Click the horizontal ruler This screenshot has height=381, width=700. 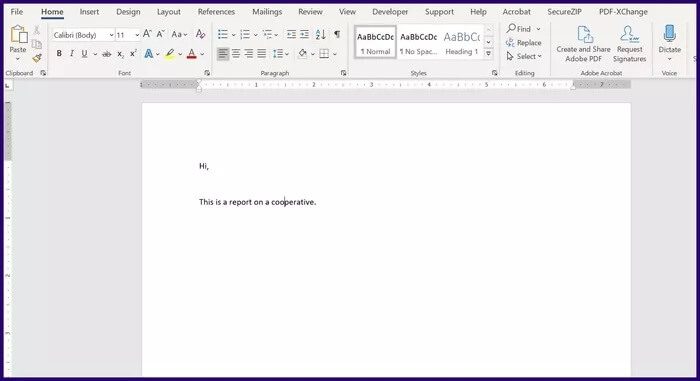[x=386, y=84]
